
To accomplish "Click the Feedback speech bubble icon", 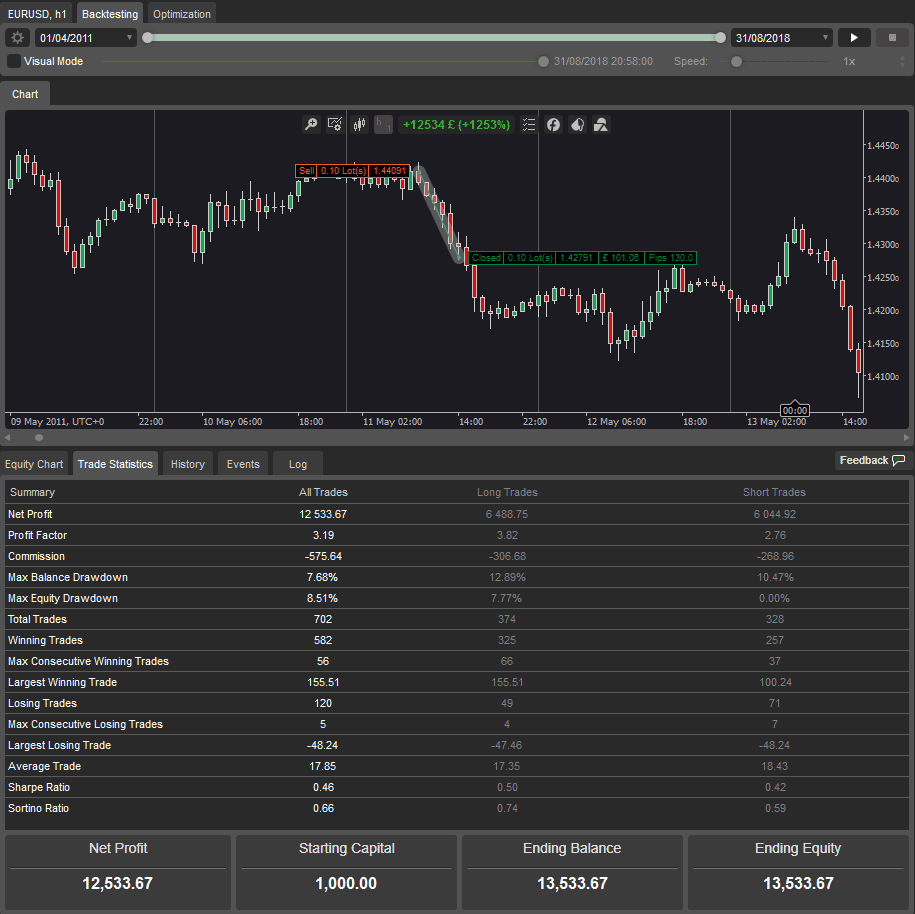I will pyautogui.click(x=899, y=460).
